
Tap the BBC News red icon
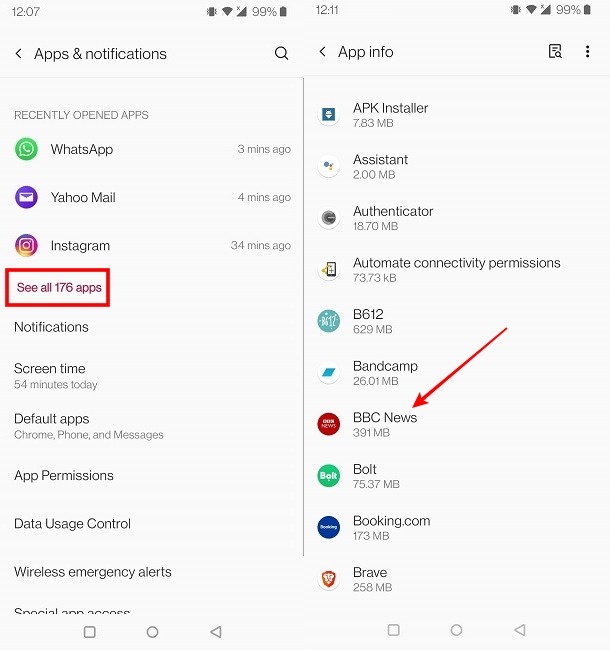[x=329, y=424]
